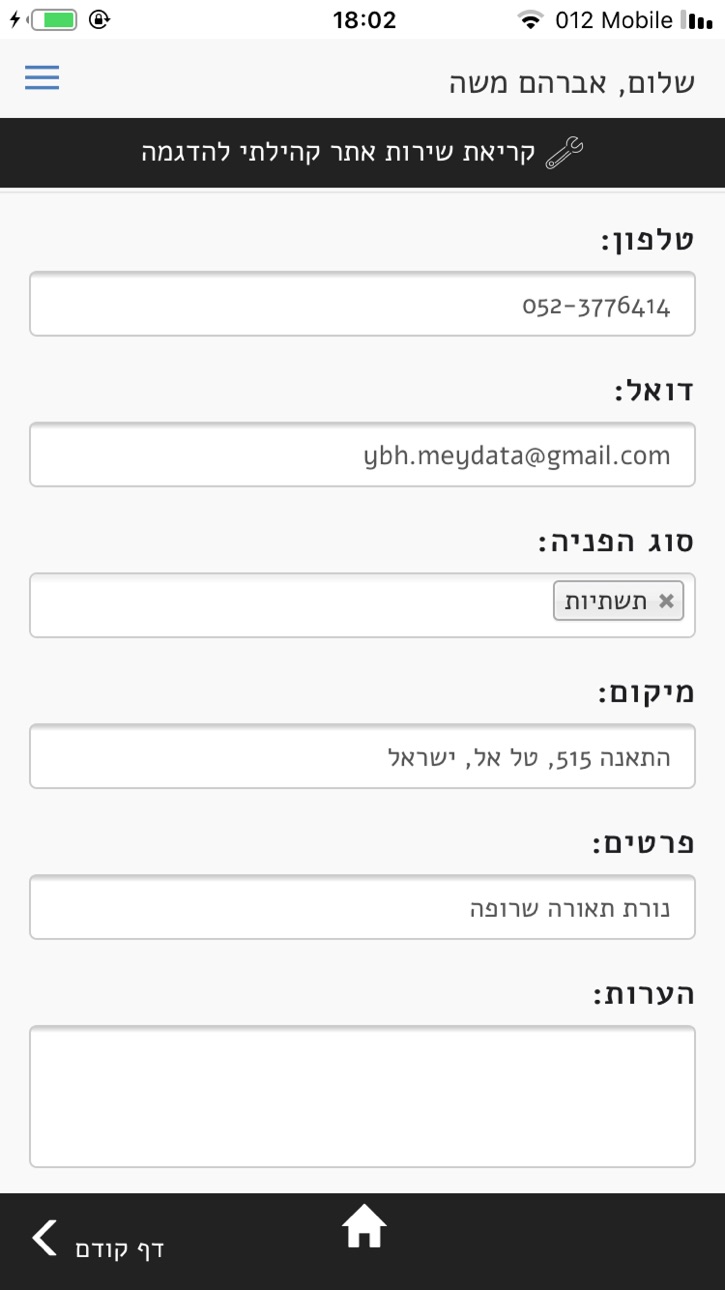725x1290 pixels.
Task: Go back via דף קודם
Action: click(119, 1248)
